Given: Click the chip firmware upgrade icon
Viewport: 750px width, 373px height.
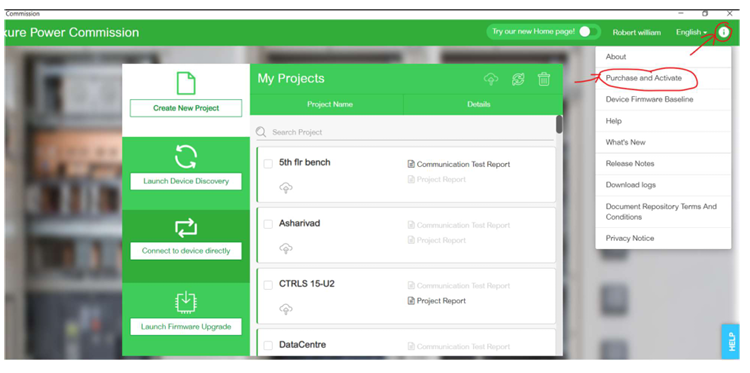Looking at the screenshot, I should pos(186,302).
